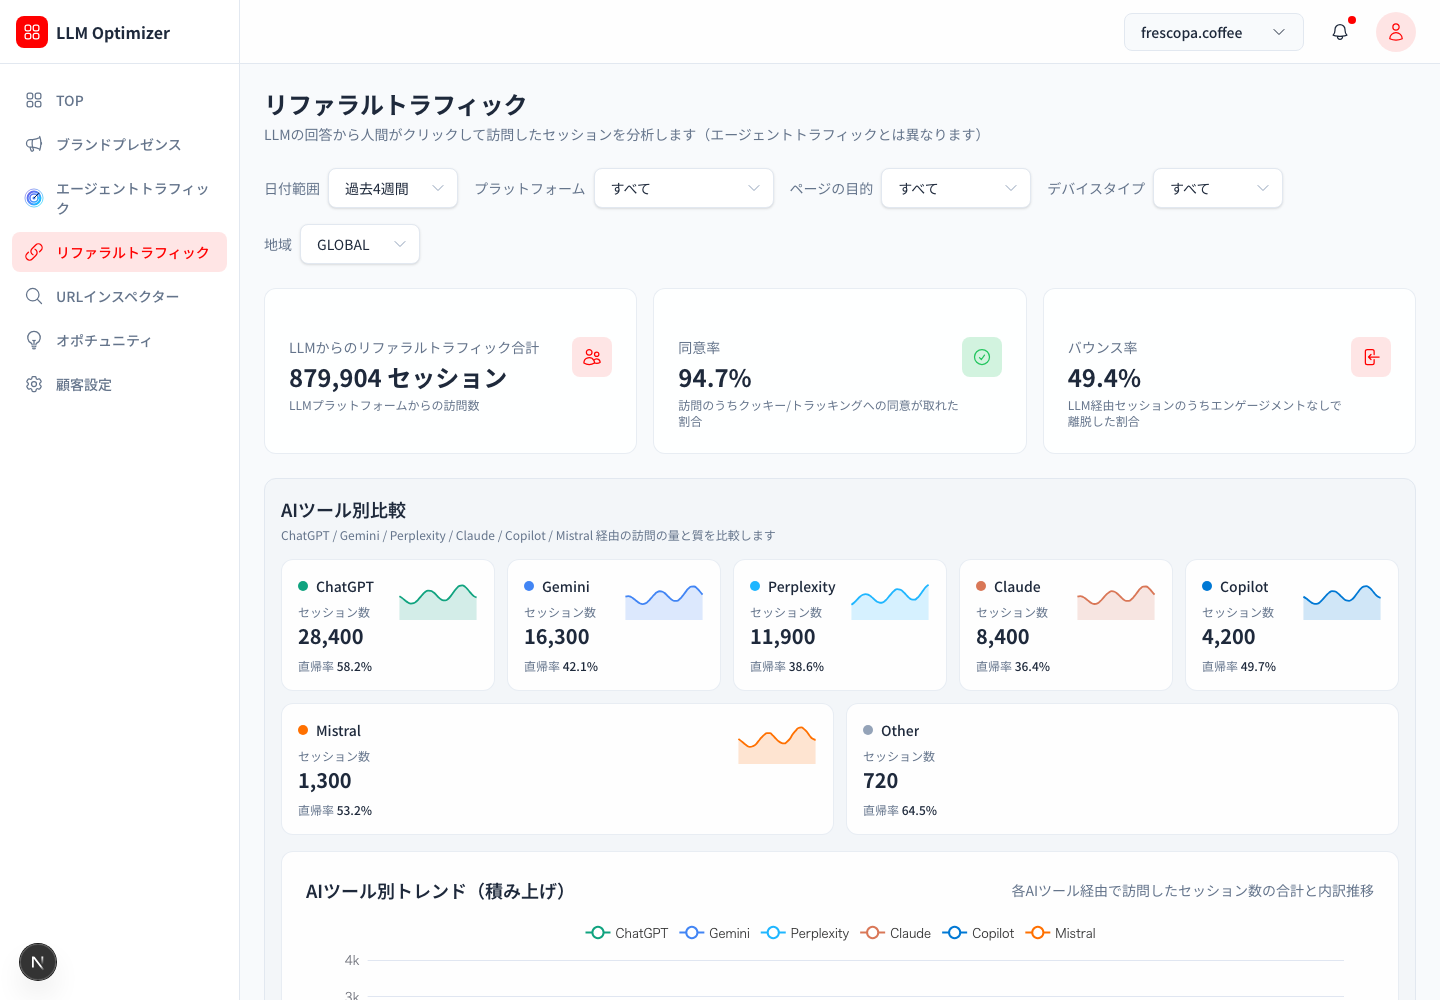Click the megaphone icon for ブランドプレゼンス
1440x1000 pixels.
[x=34, y=144]
